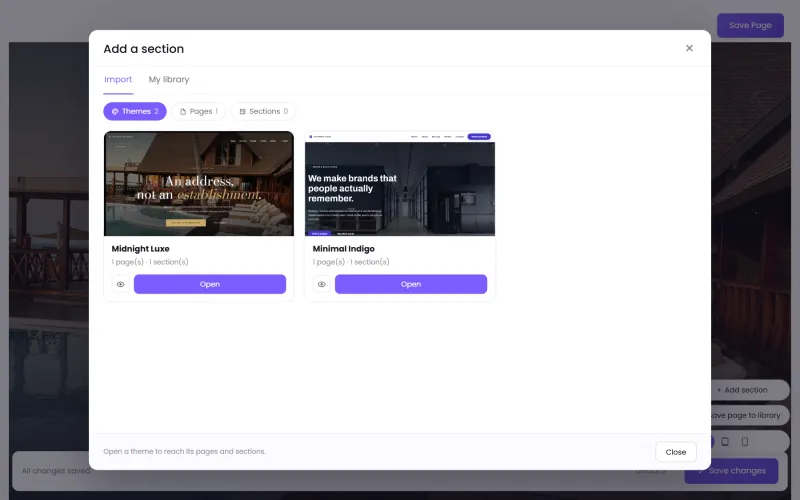The height and width of the screenshot is (500, 800).
Task: Click the page icon in Pages chip
Action: [x=183, y=111]
